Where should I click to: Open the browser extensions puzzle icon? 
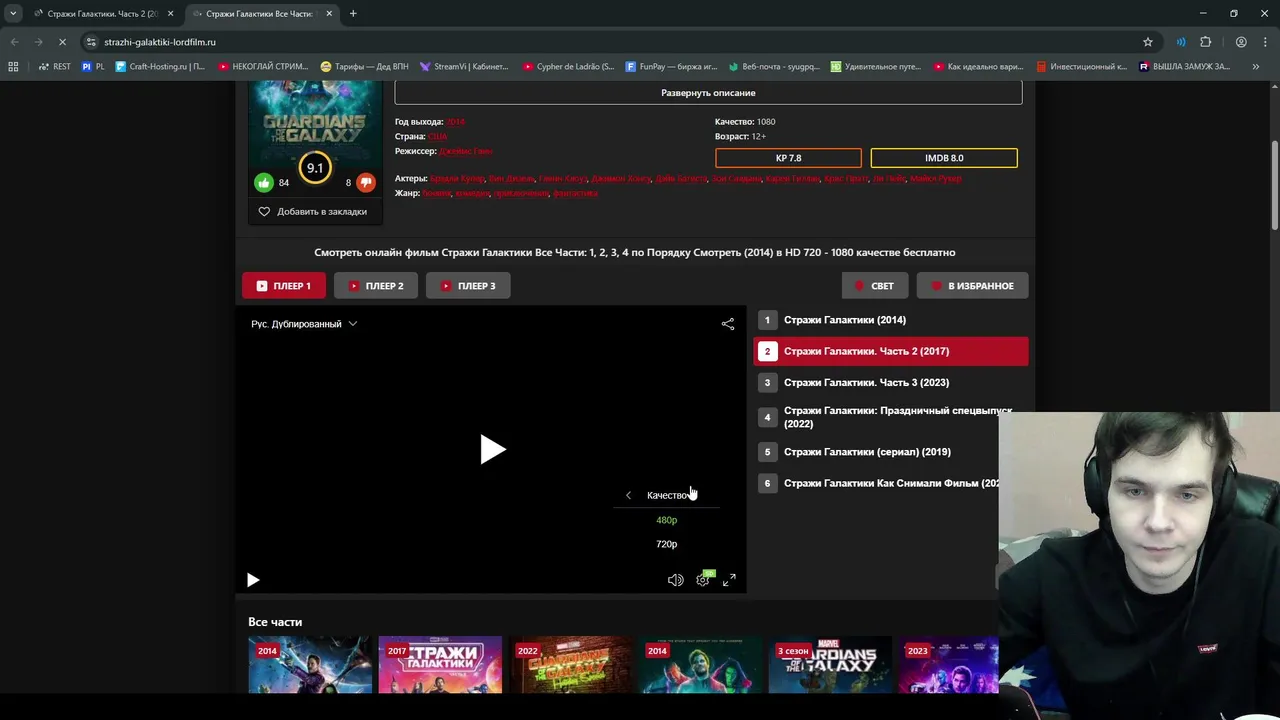[1205, 42]
